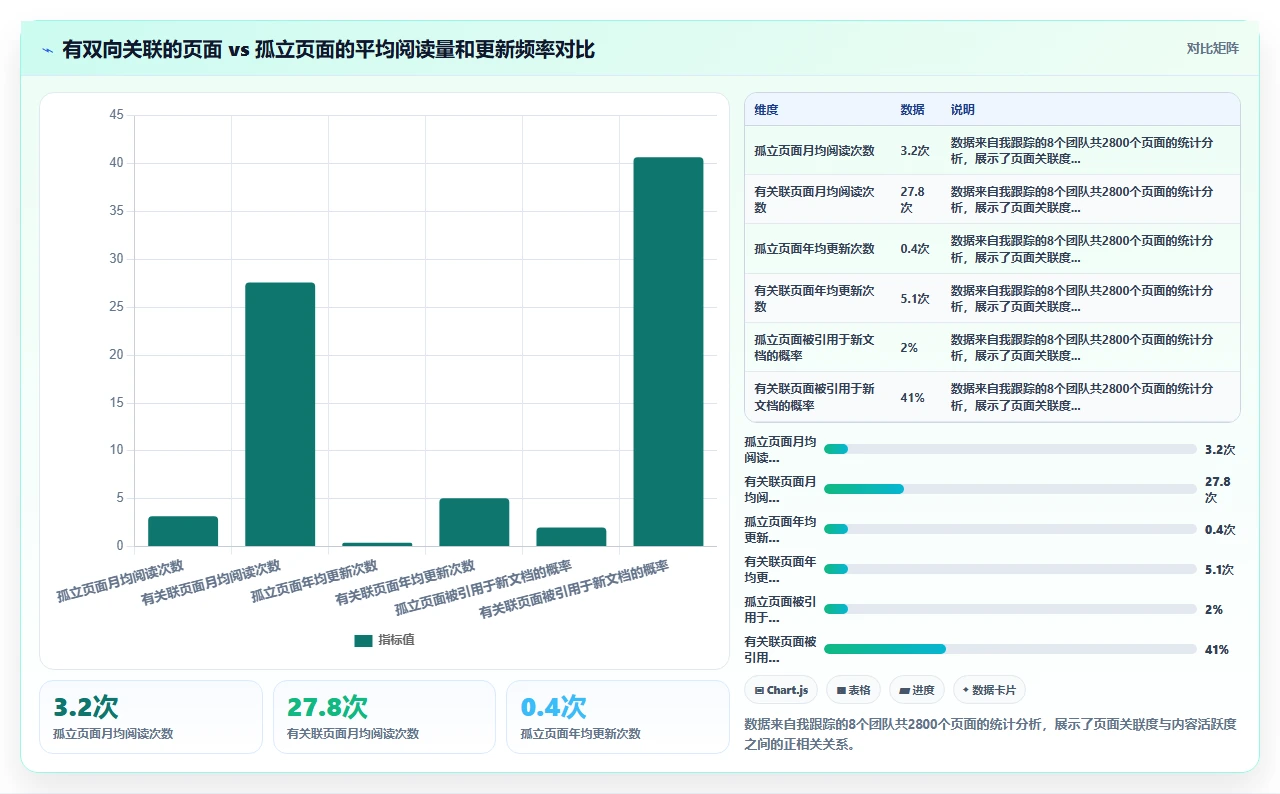Select the table row 孤立页面月均阅读次数
Image resolution: width=1280 pixels, height=794 pixels.
pos(992,151)
